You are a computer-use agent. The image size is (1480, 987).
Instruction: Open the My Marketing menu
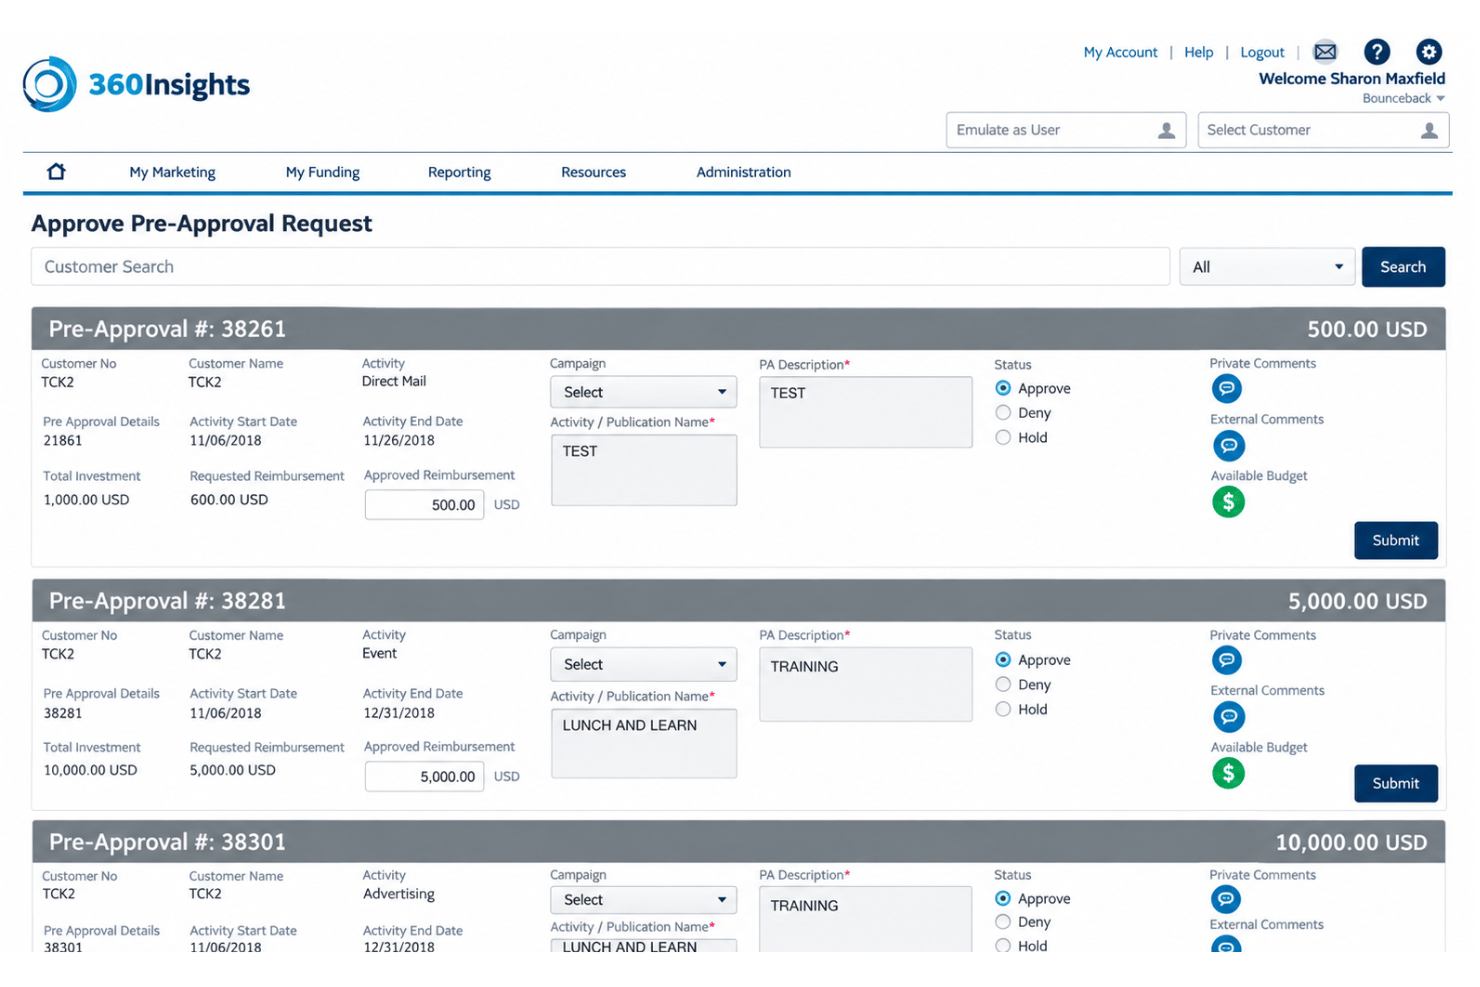[172, 172]
